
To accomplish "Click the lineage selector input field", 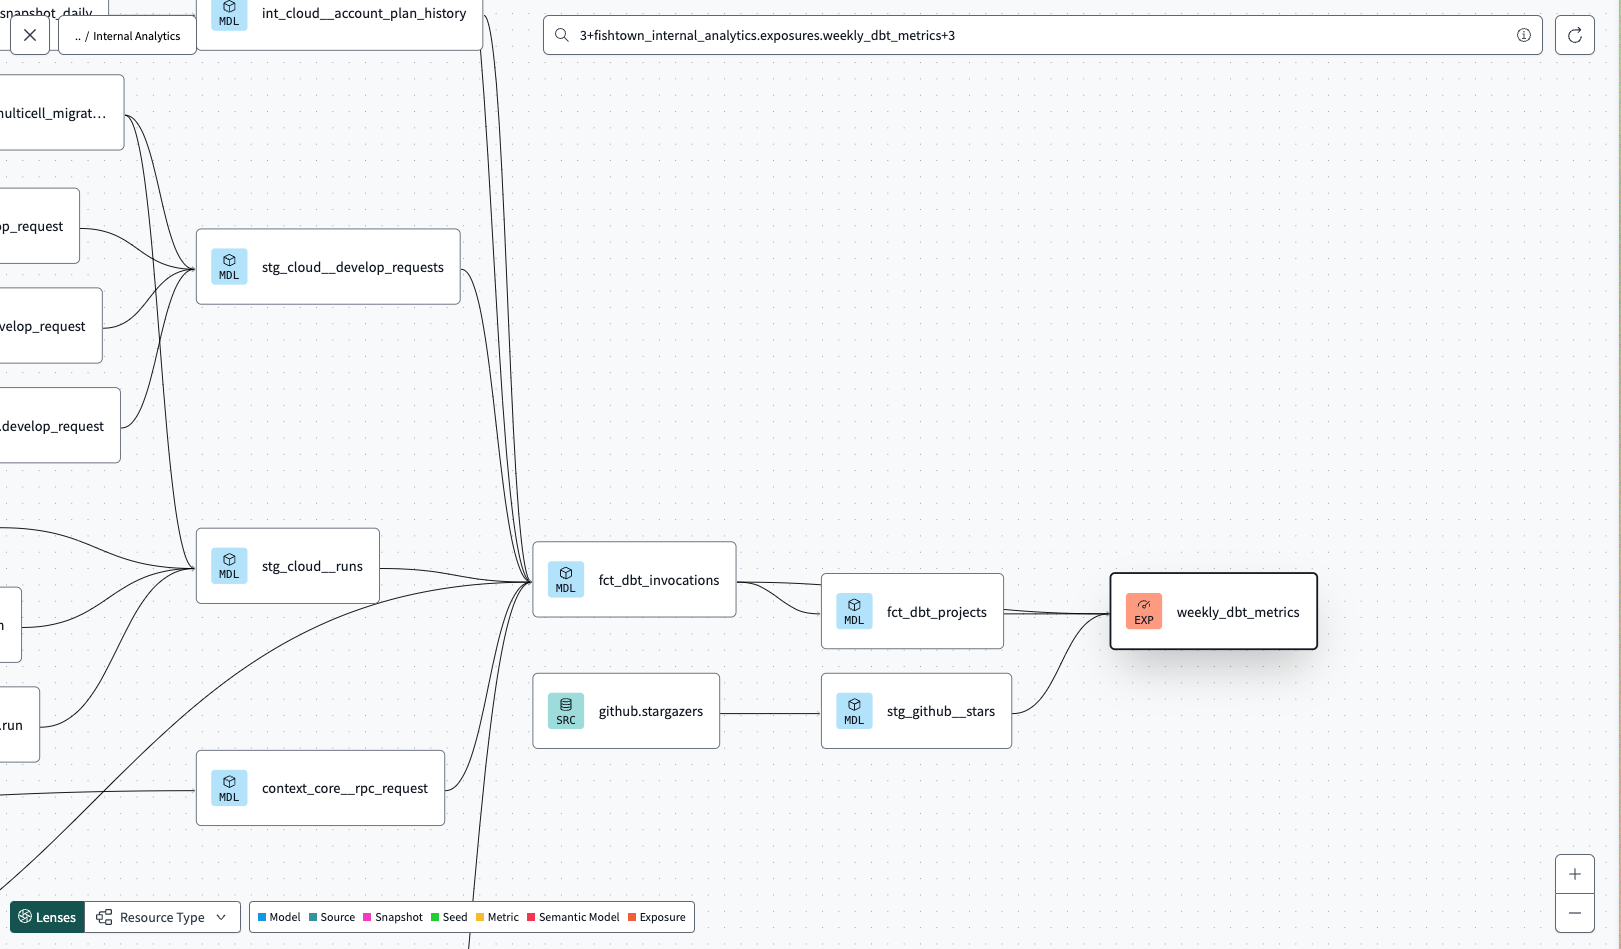I will point(1000,35).
